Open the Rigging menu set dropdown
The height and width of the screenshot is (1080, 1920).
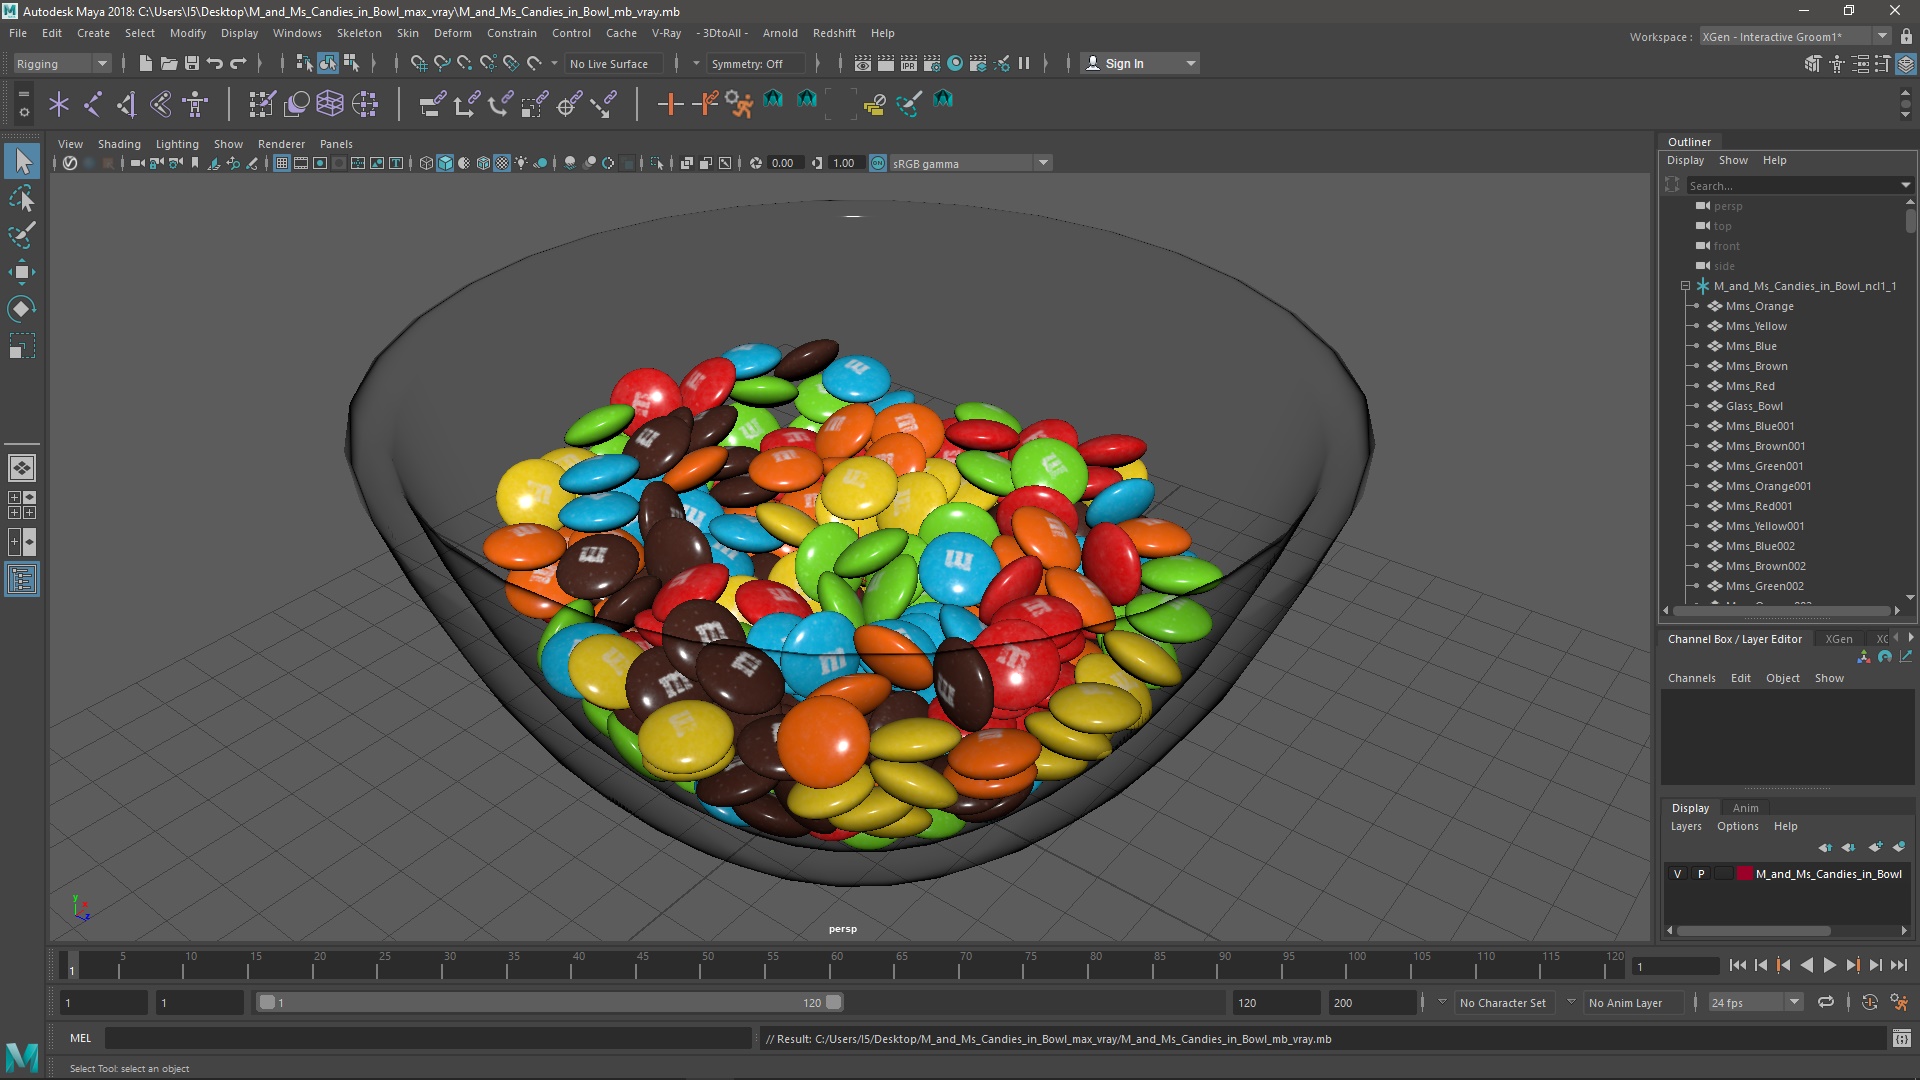pos(62,63)
